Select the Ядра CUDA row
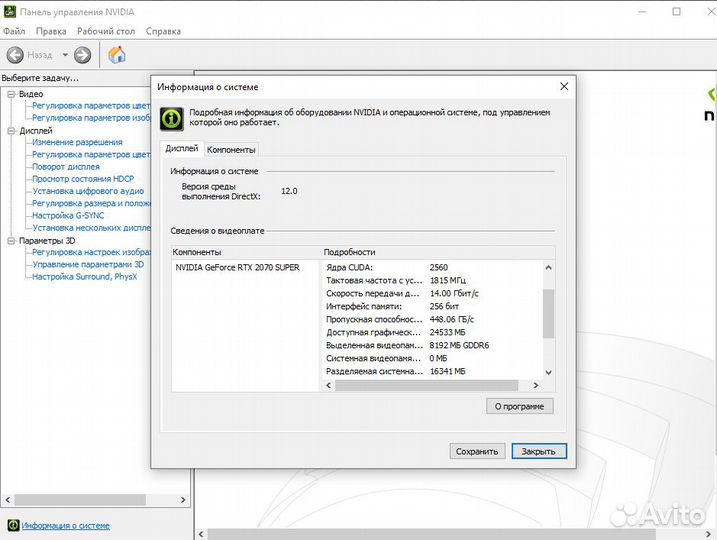Screen dimensions: 717x540 [433, 267]
